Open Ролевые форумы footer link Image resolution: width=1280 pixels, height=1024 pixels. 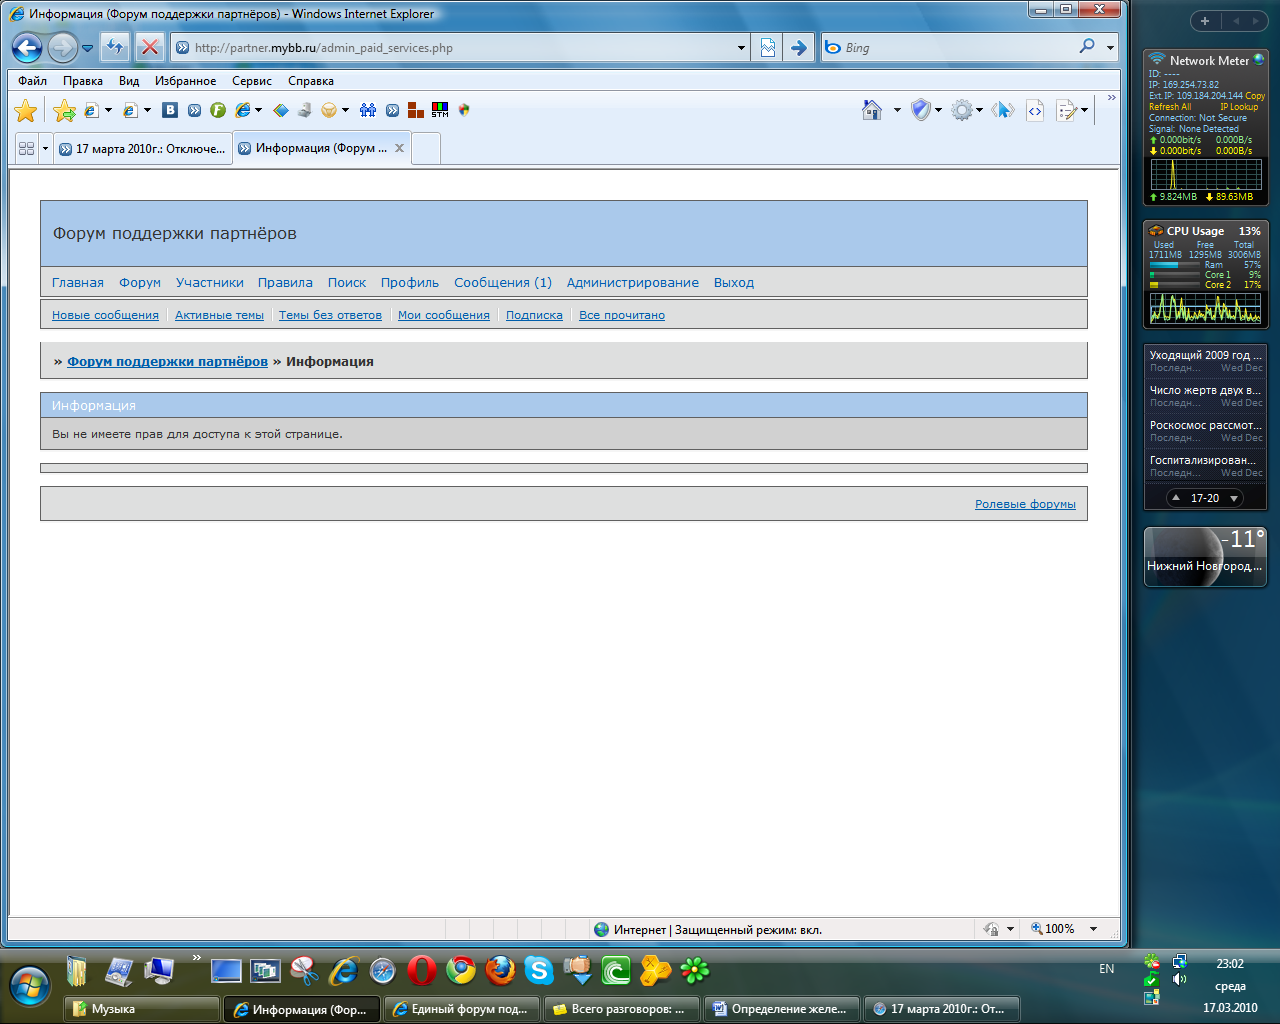click(x=1025, y=504)
